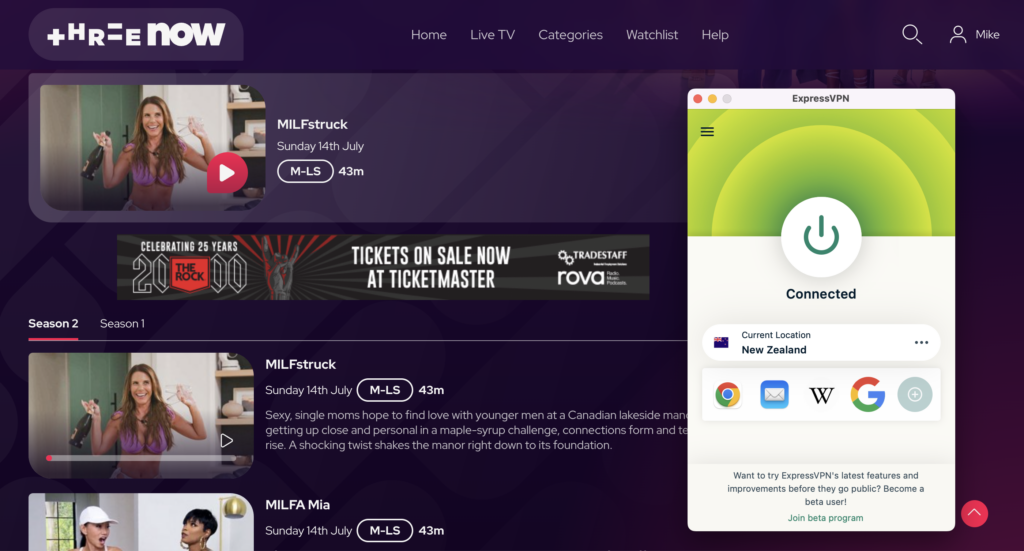This screenshot has height=551, width=1024.
Task: Open the Wikipedia shortcut icon
Action: [x=821, y=394]
